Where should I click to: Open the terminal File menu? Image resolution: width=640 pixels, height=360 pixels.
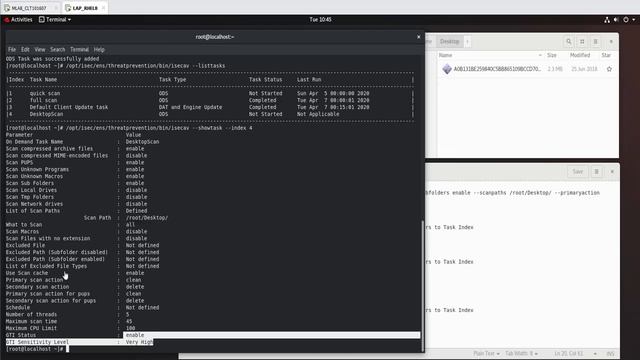[12, 49]
